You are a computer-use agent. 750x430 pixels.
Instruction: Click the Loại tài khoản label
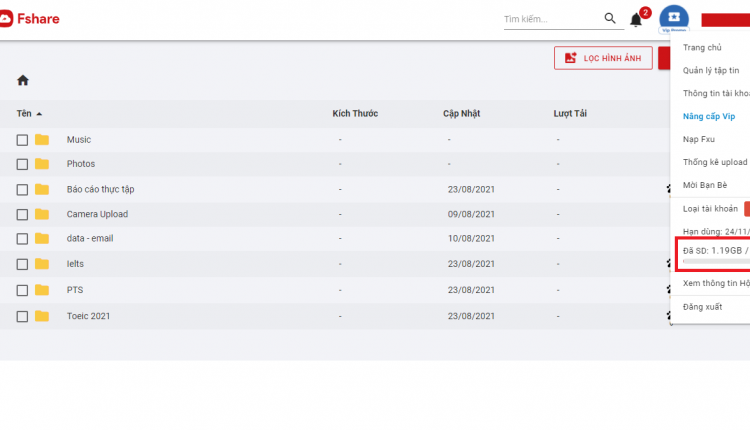coord(710,209)
